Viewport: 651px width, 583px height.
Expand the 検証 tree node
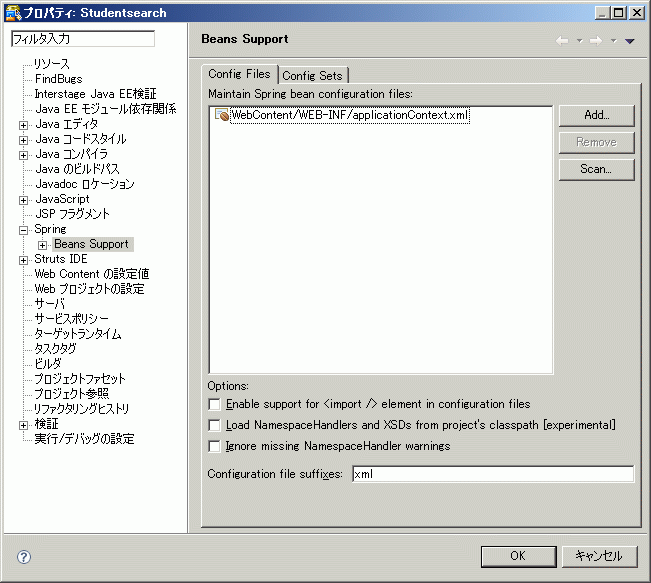point(24,425)
